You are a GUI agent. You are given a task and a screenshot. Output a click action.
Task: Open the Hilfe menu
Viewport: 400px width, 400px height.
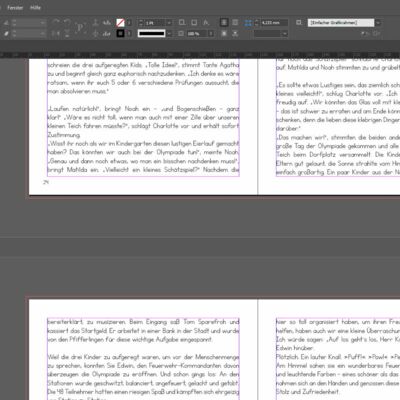tap(35, 8)
